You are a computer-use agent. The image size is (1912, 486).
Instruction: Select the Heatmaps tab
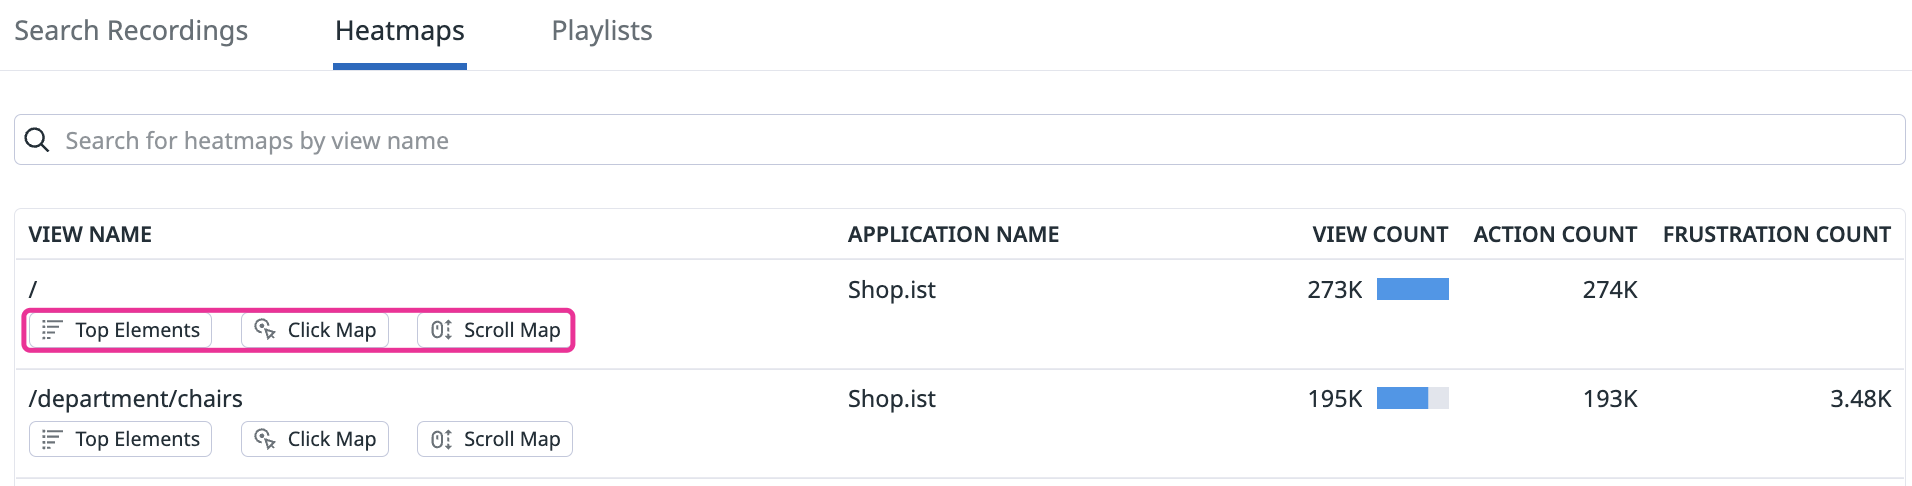click(x=400, y=31)
